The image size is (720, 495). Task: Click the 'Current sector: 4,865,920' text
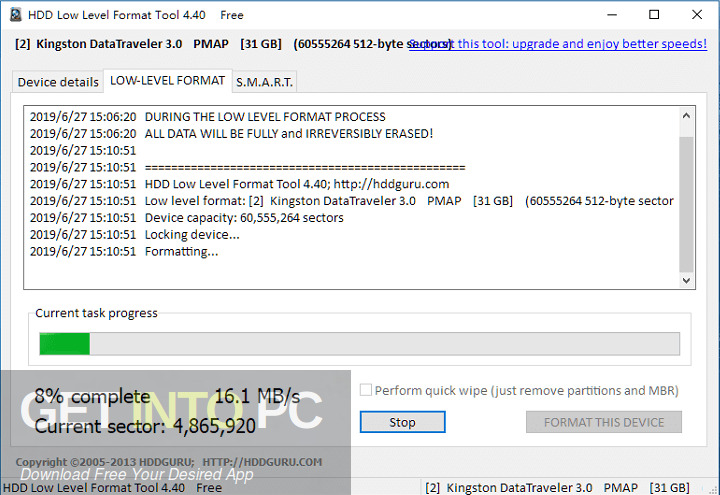pyautogui.click(x=145, y=426)
